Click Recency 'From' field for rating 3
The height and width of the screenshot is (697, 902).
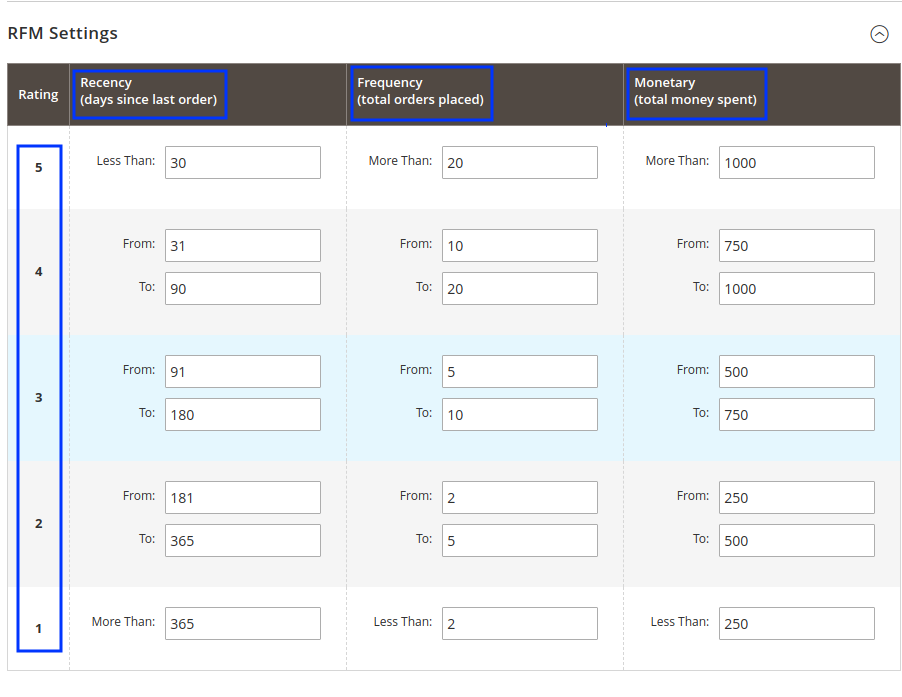coord(243,372)
